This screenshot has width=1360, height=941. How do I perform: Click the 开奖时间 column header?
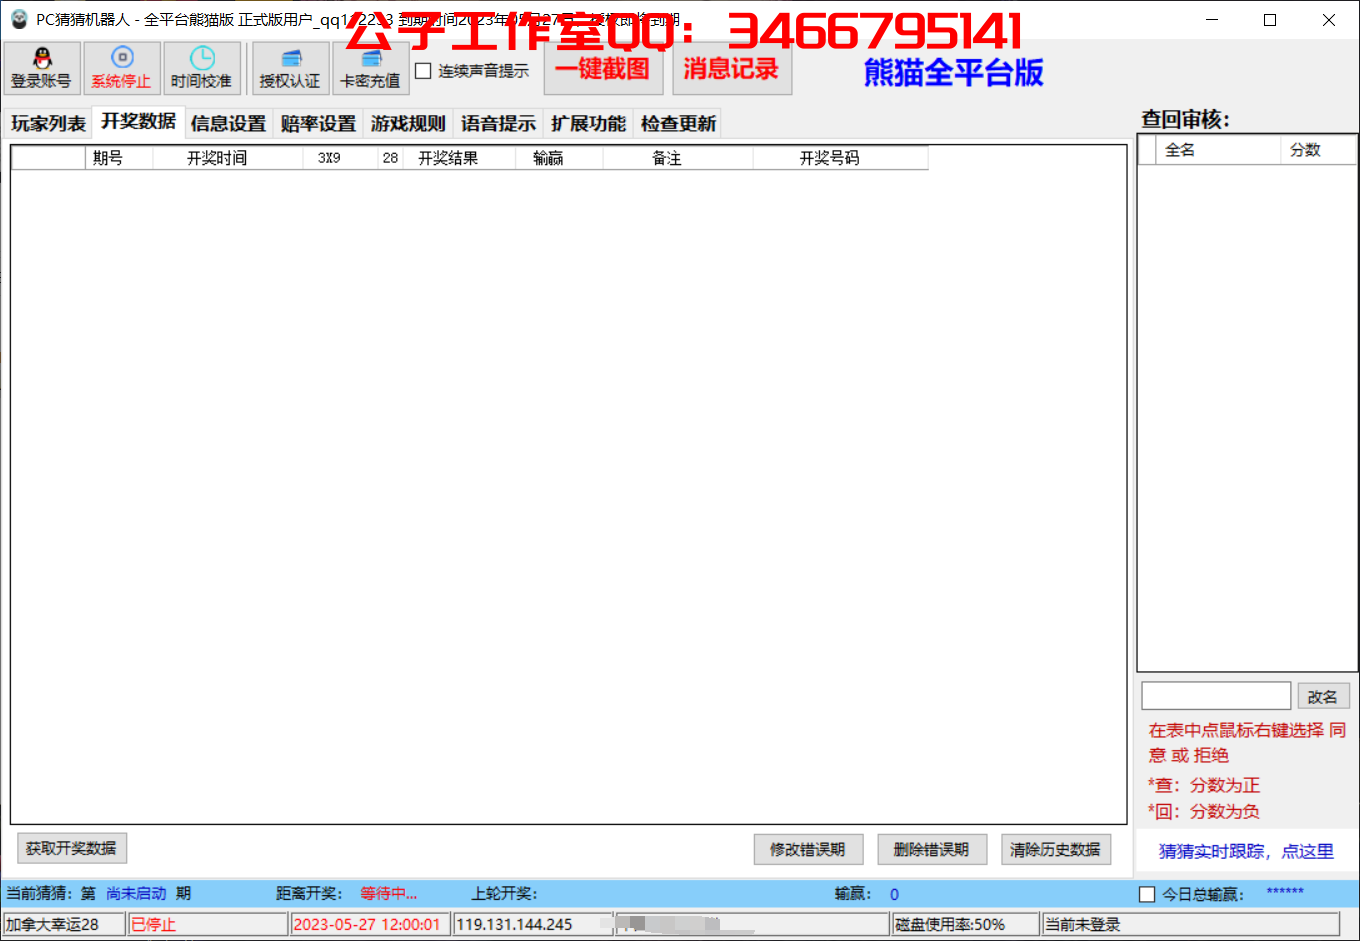point(227,158)
